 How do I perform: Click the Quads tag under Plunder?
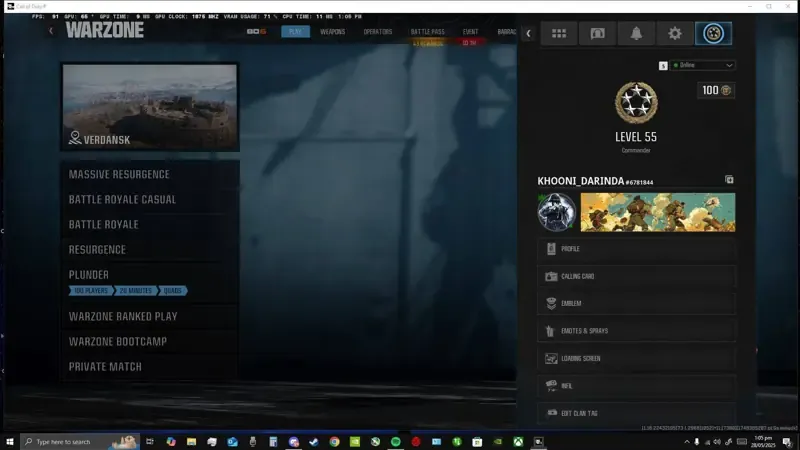172,291
